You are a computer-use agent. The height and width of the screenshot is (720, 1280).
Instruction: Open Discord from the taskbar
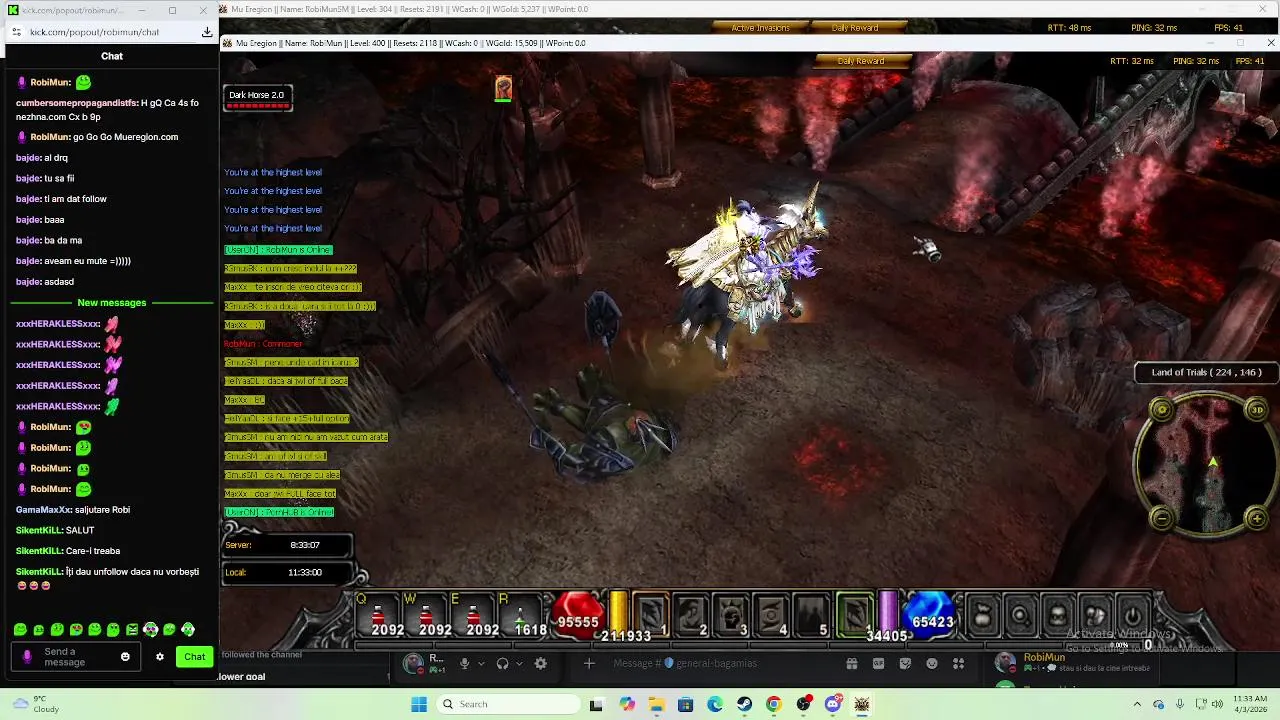pos(832,704)
